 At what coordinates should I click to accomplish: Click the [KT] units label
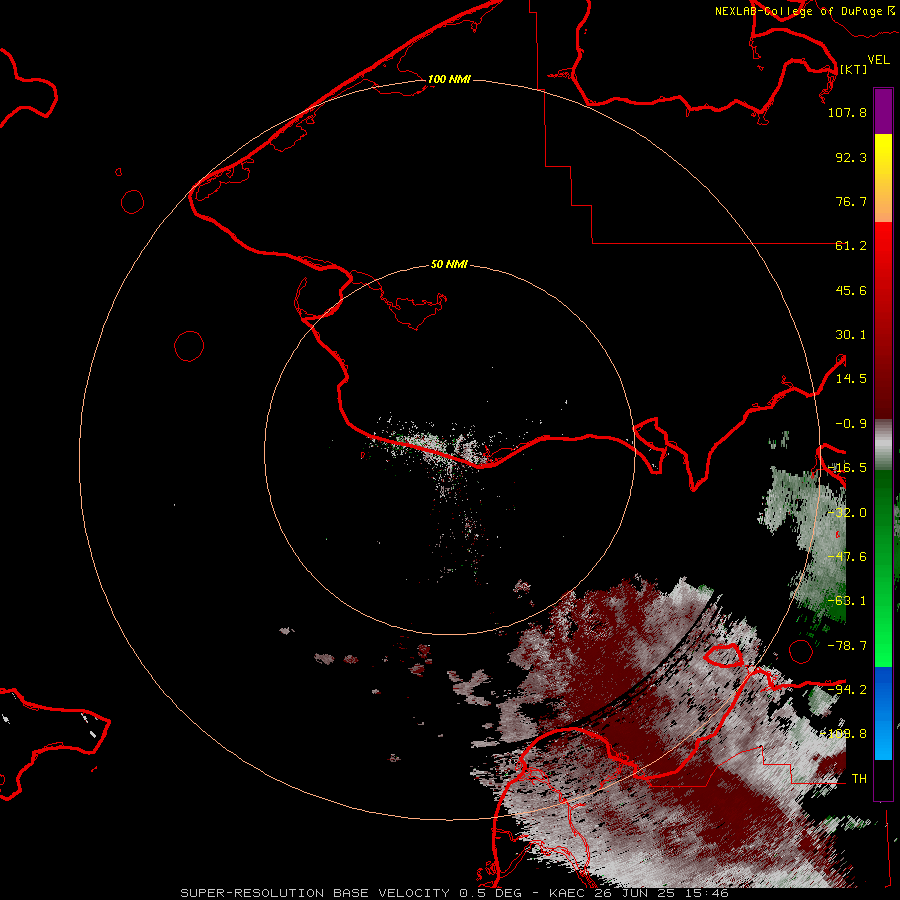coord(854,69)
